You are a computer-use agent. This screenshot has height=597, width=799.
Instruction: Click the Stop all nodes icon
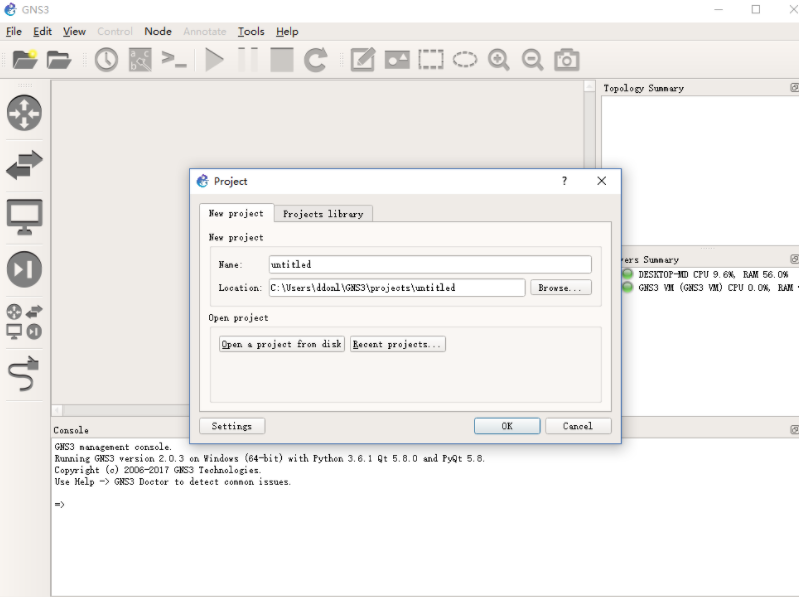(281, 60)
